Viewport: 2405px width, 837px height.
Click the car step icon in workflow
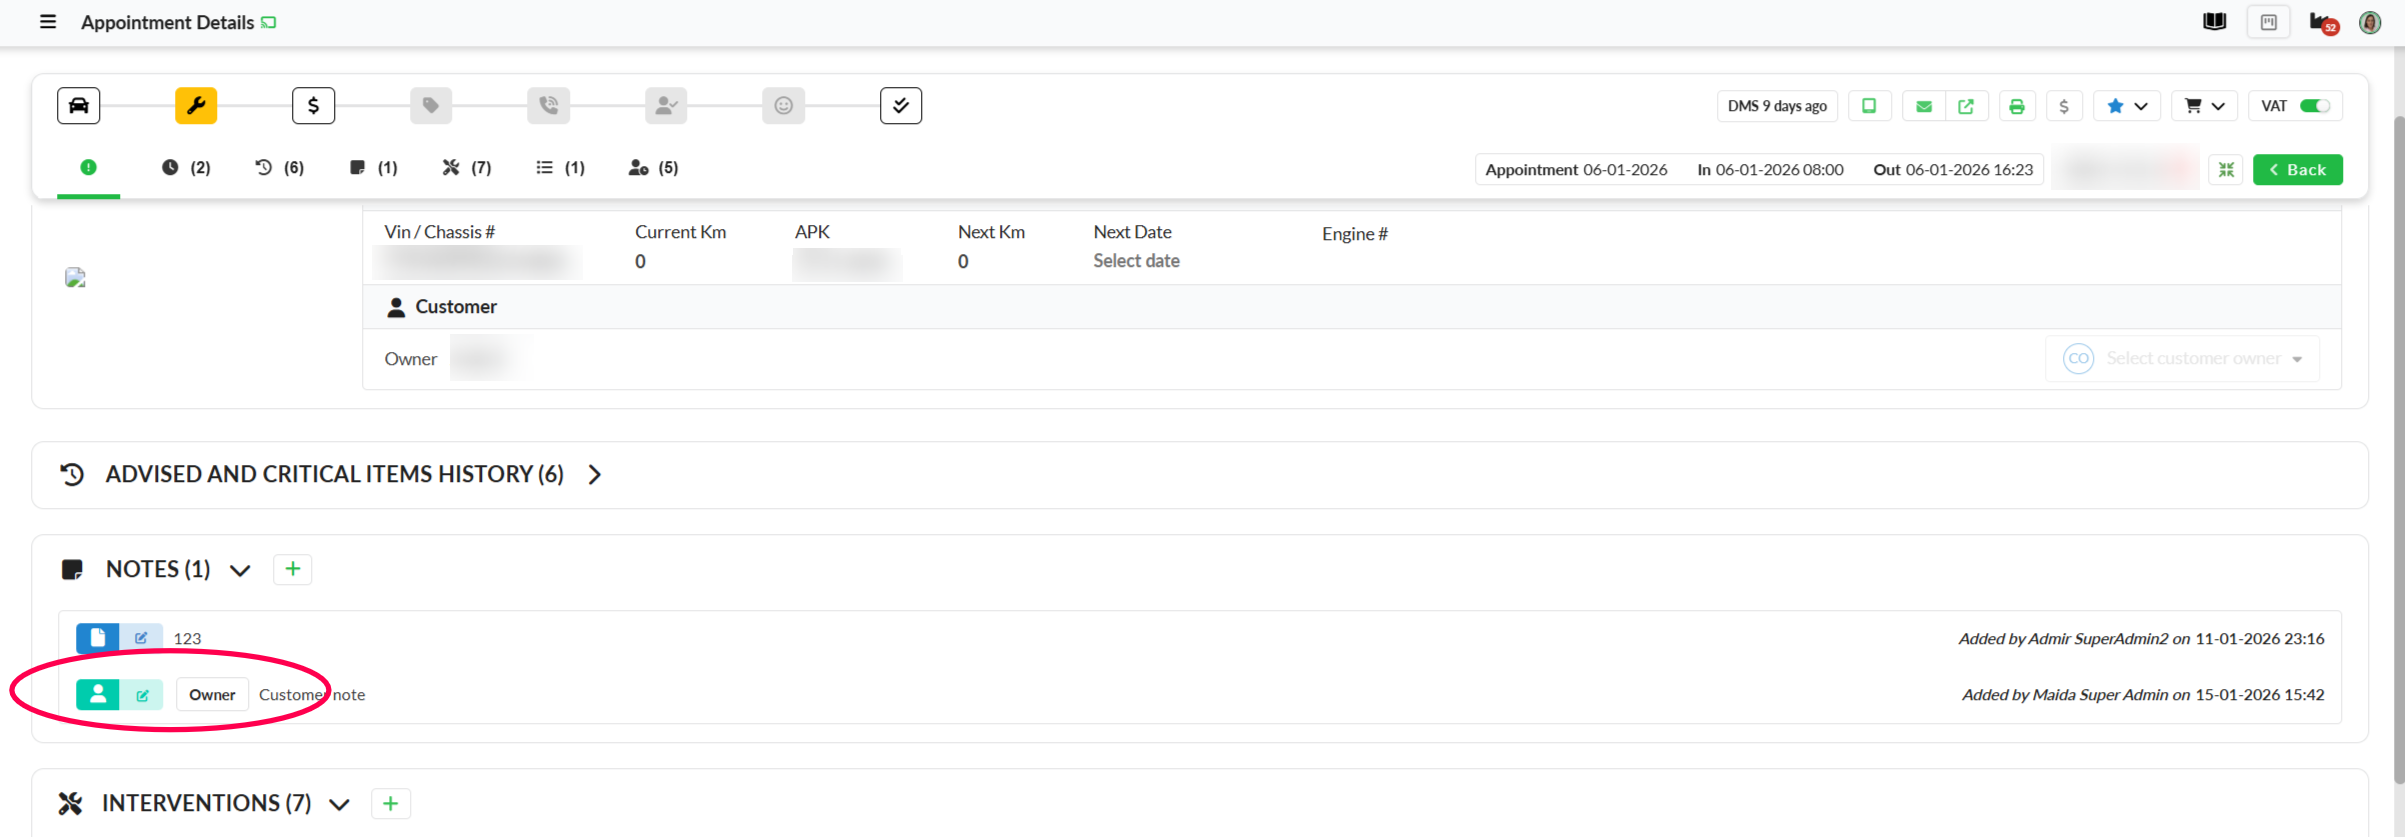78,105
